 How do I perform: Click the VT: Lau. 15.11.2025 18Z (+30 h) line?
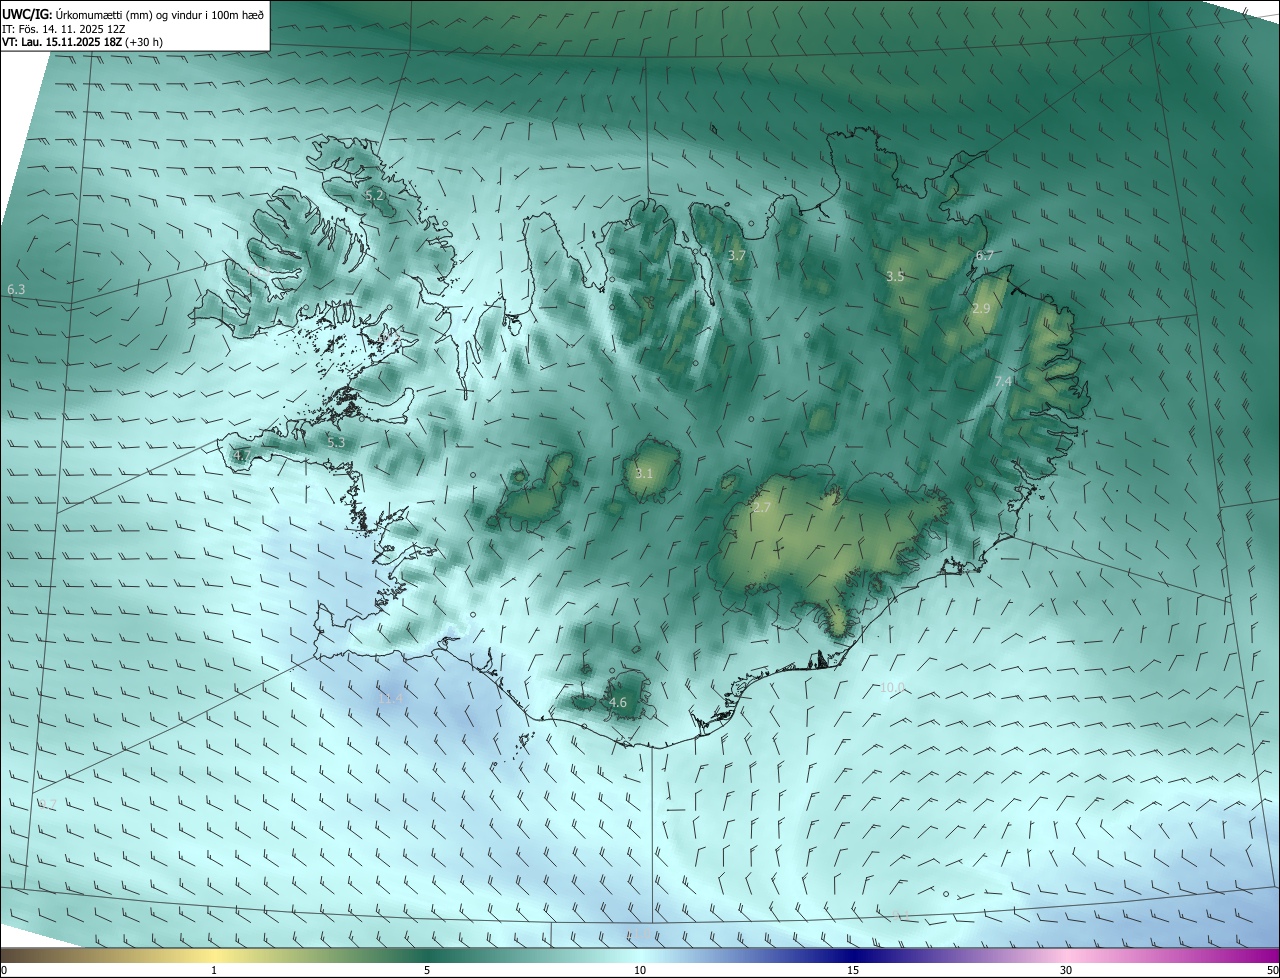(83, 42)
